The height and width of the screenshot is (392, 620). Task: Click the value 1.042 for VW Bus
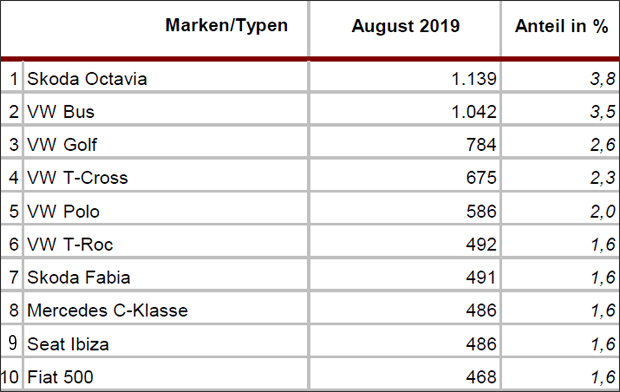tap(474, 112)
